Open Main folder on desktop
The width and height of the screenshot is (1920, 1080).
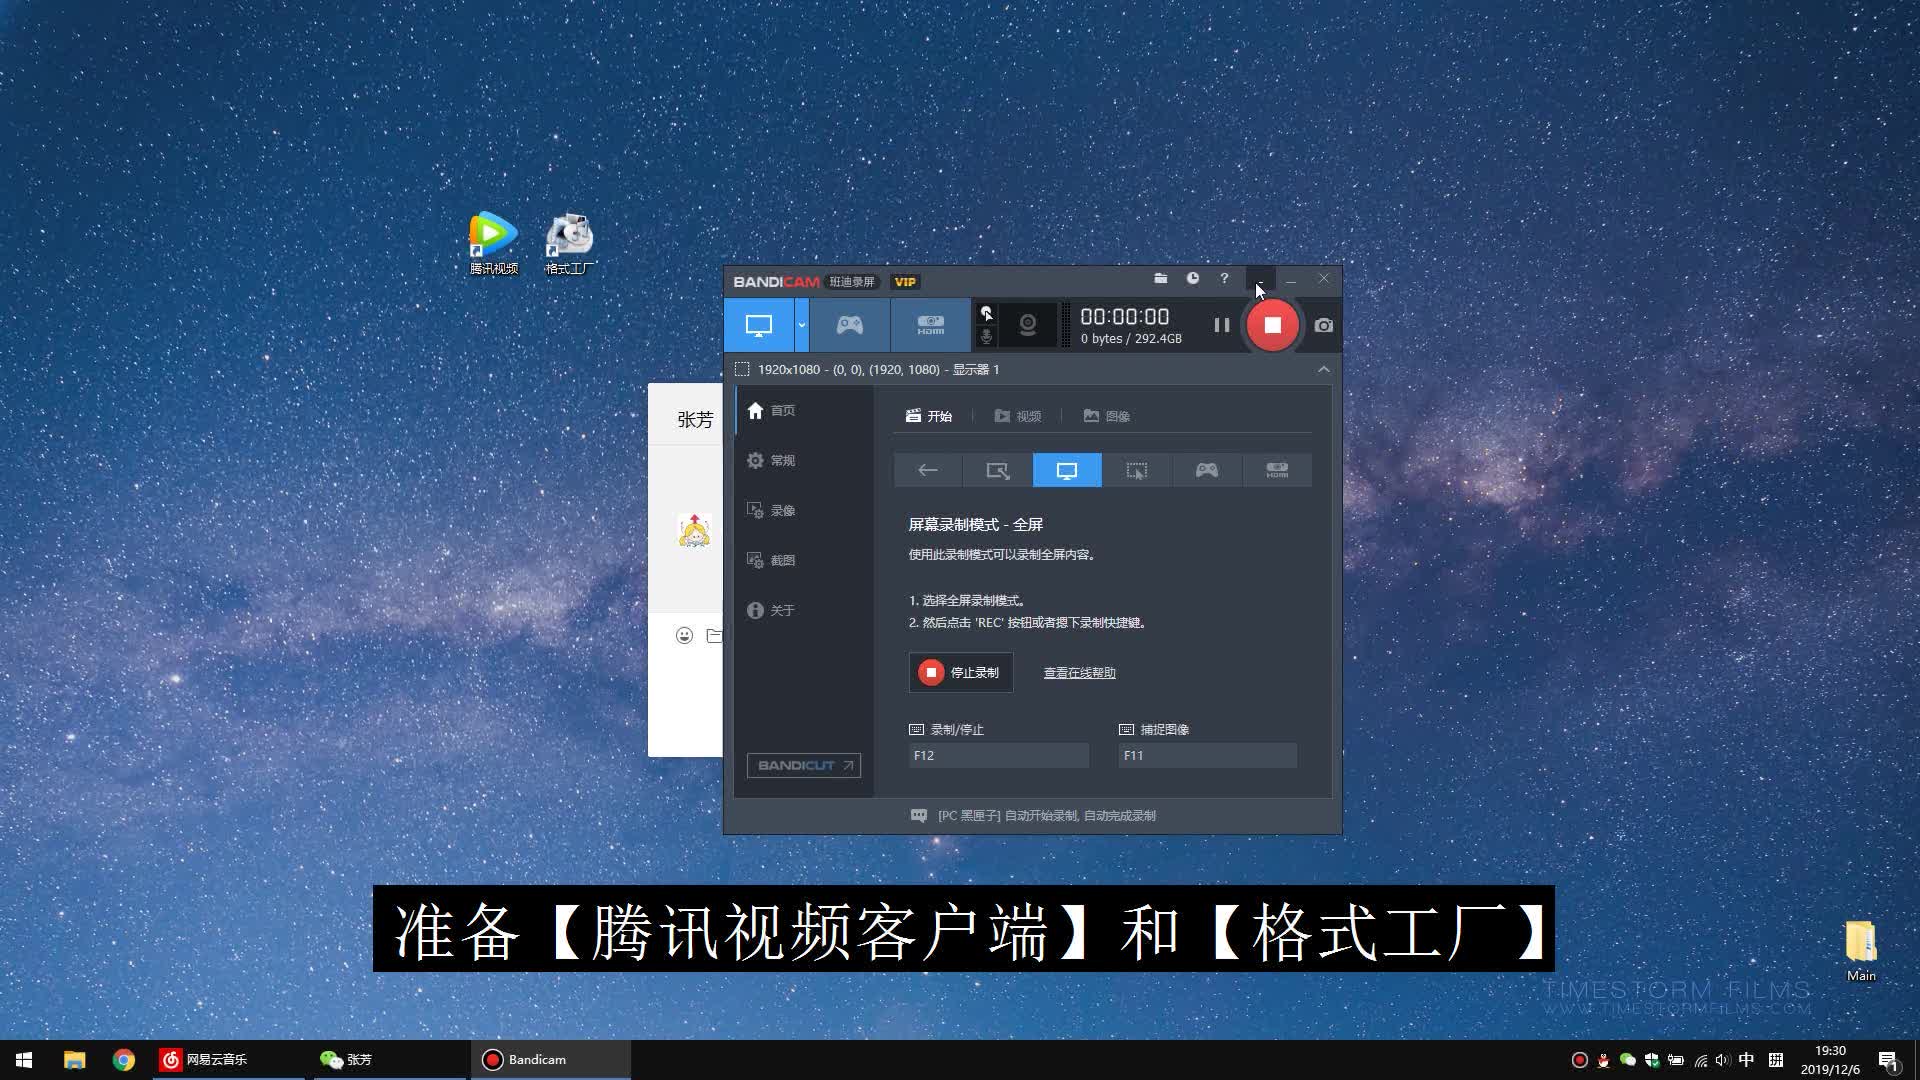tap(1861, 951)
